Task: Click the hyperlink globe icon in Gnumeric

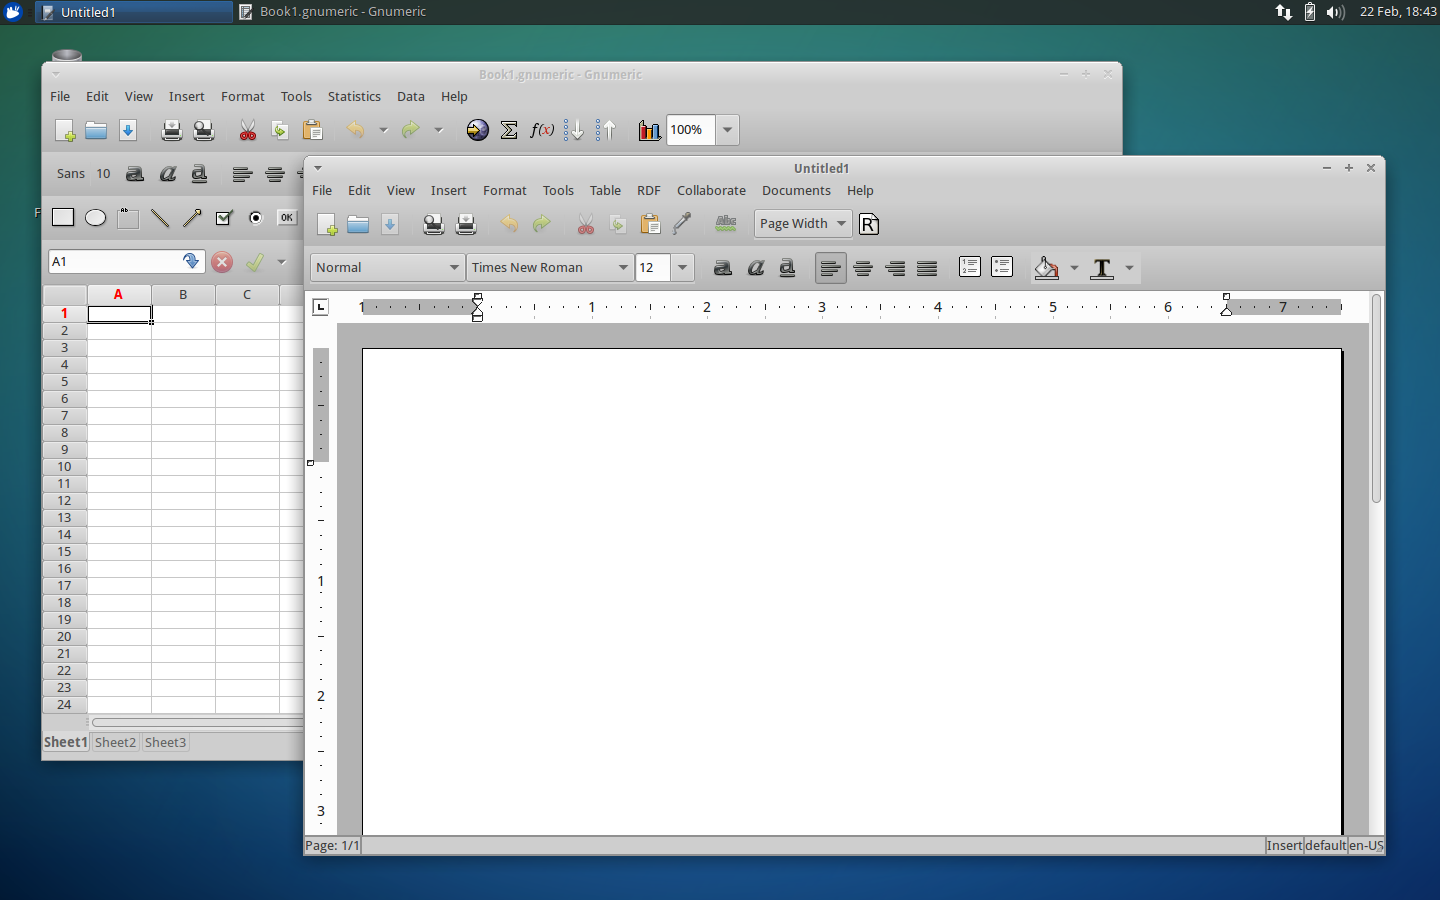Action: pos(478,130)
